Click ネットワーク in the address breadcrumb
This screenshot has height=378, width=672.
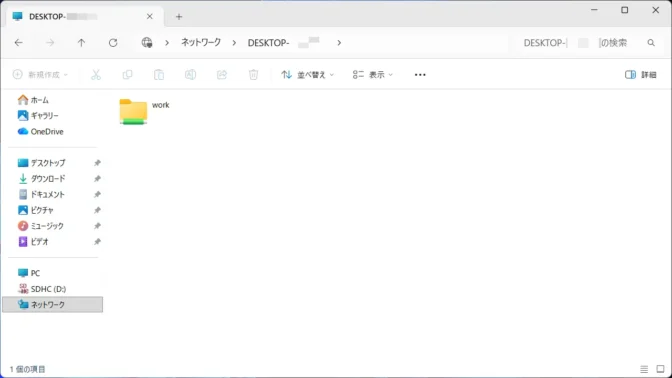[x=201, y=42]
